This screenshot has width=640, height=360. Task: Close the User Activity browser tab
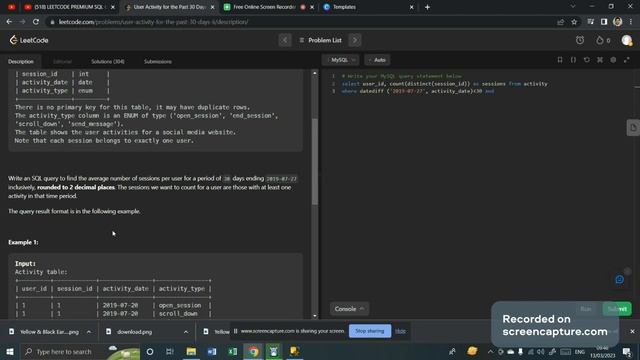pos(213,7)
